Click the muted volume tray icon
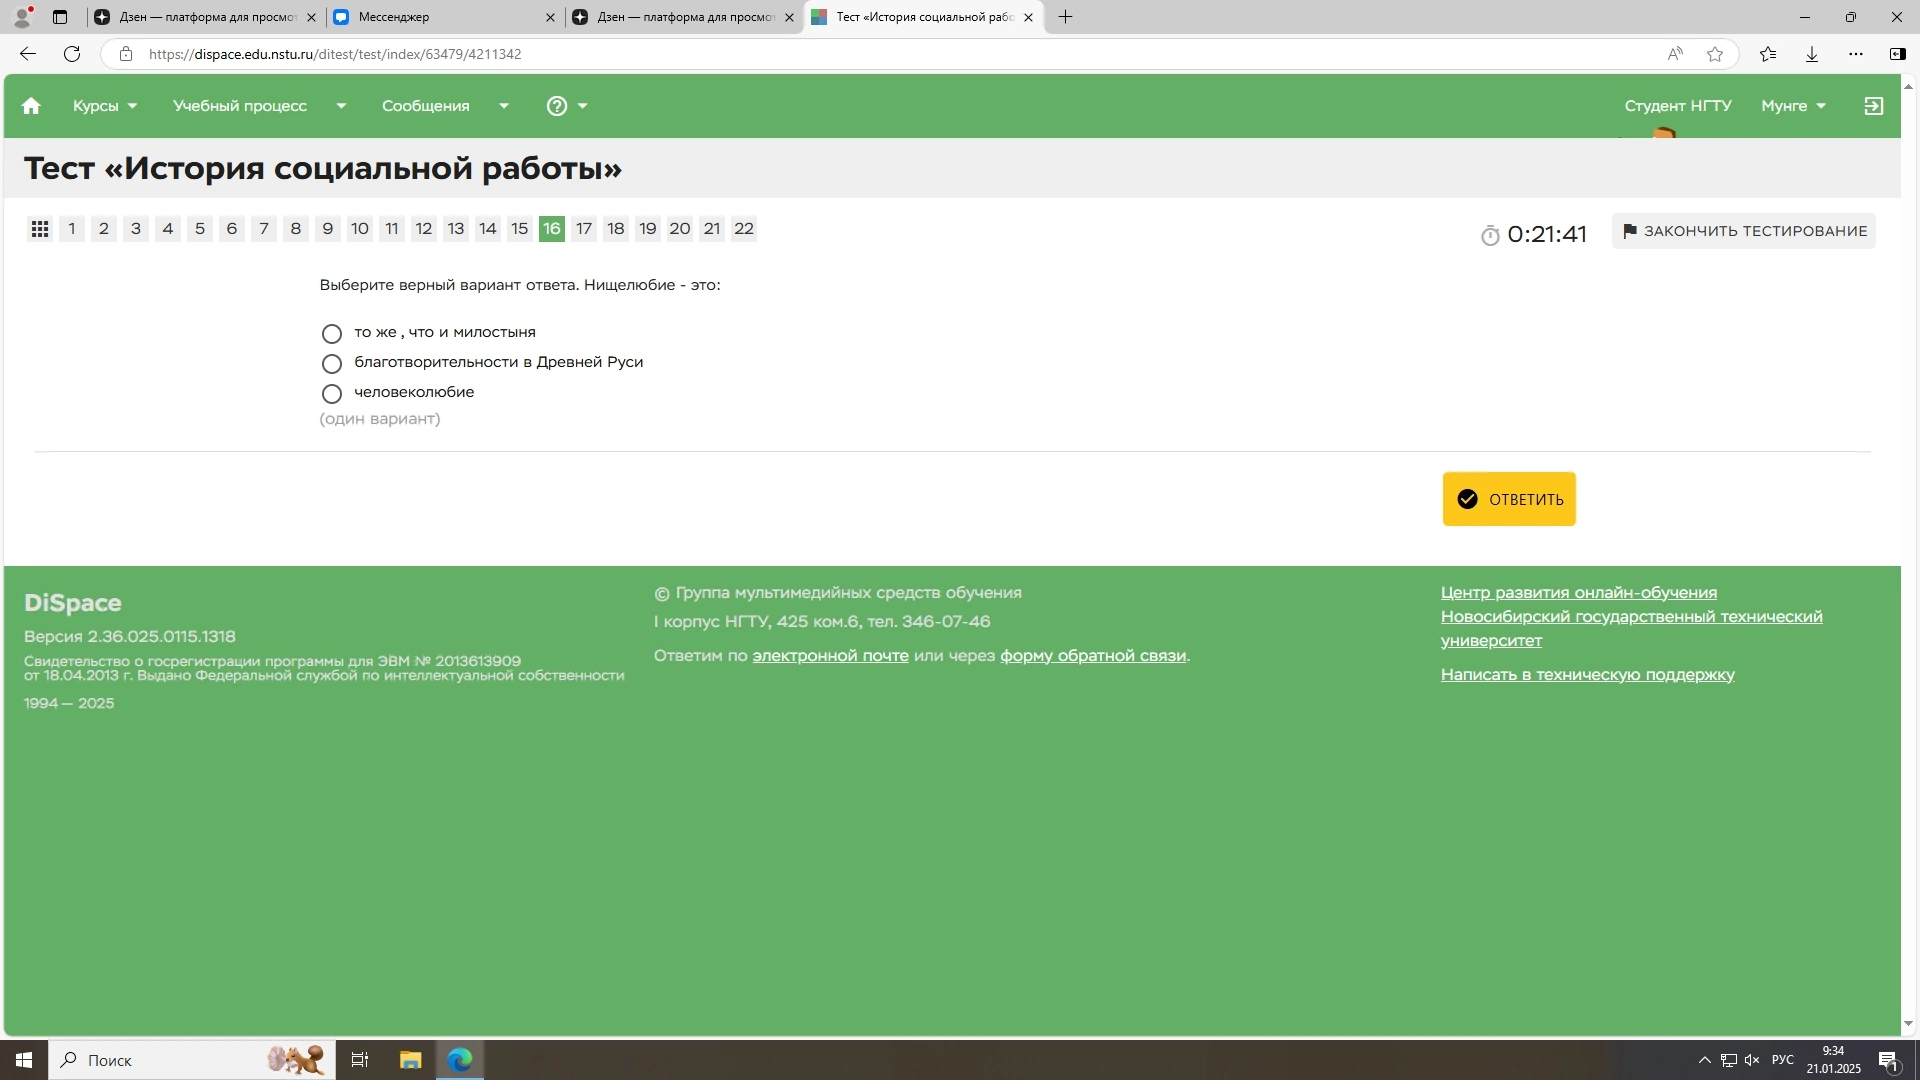The width and height of the screenshot is (1920, 1080). coord(1752,1060)
